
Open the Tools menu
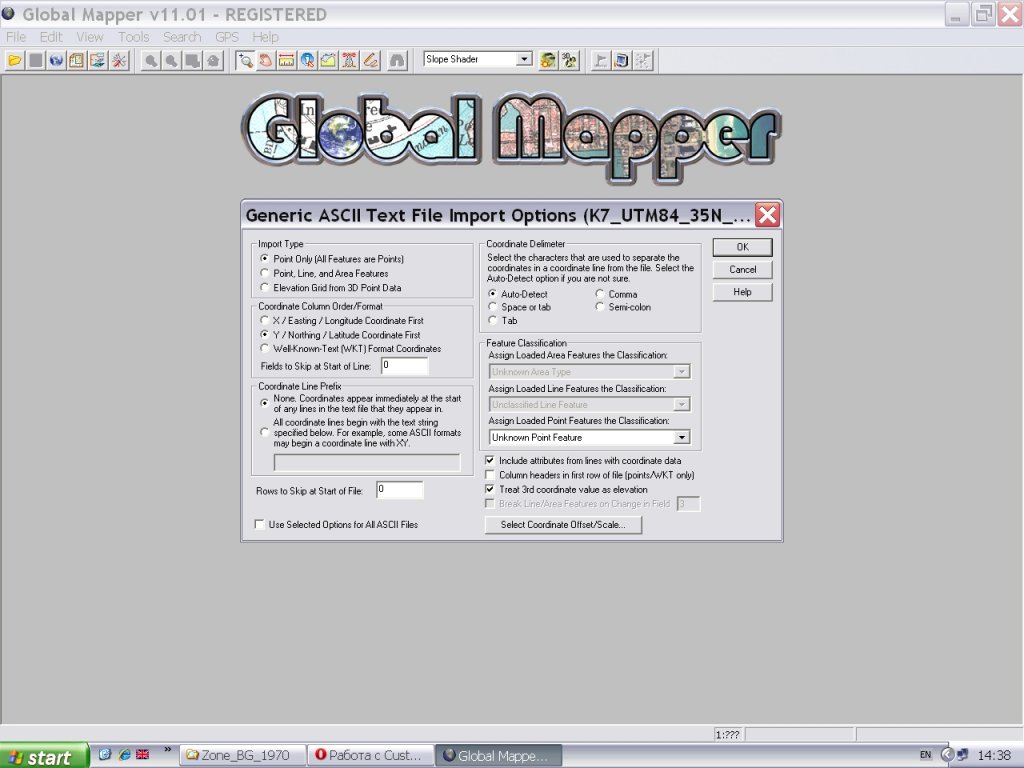(x=133, y=37)
